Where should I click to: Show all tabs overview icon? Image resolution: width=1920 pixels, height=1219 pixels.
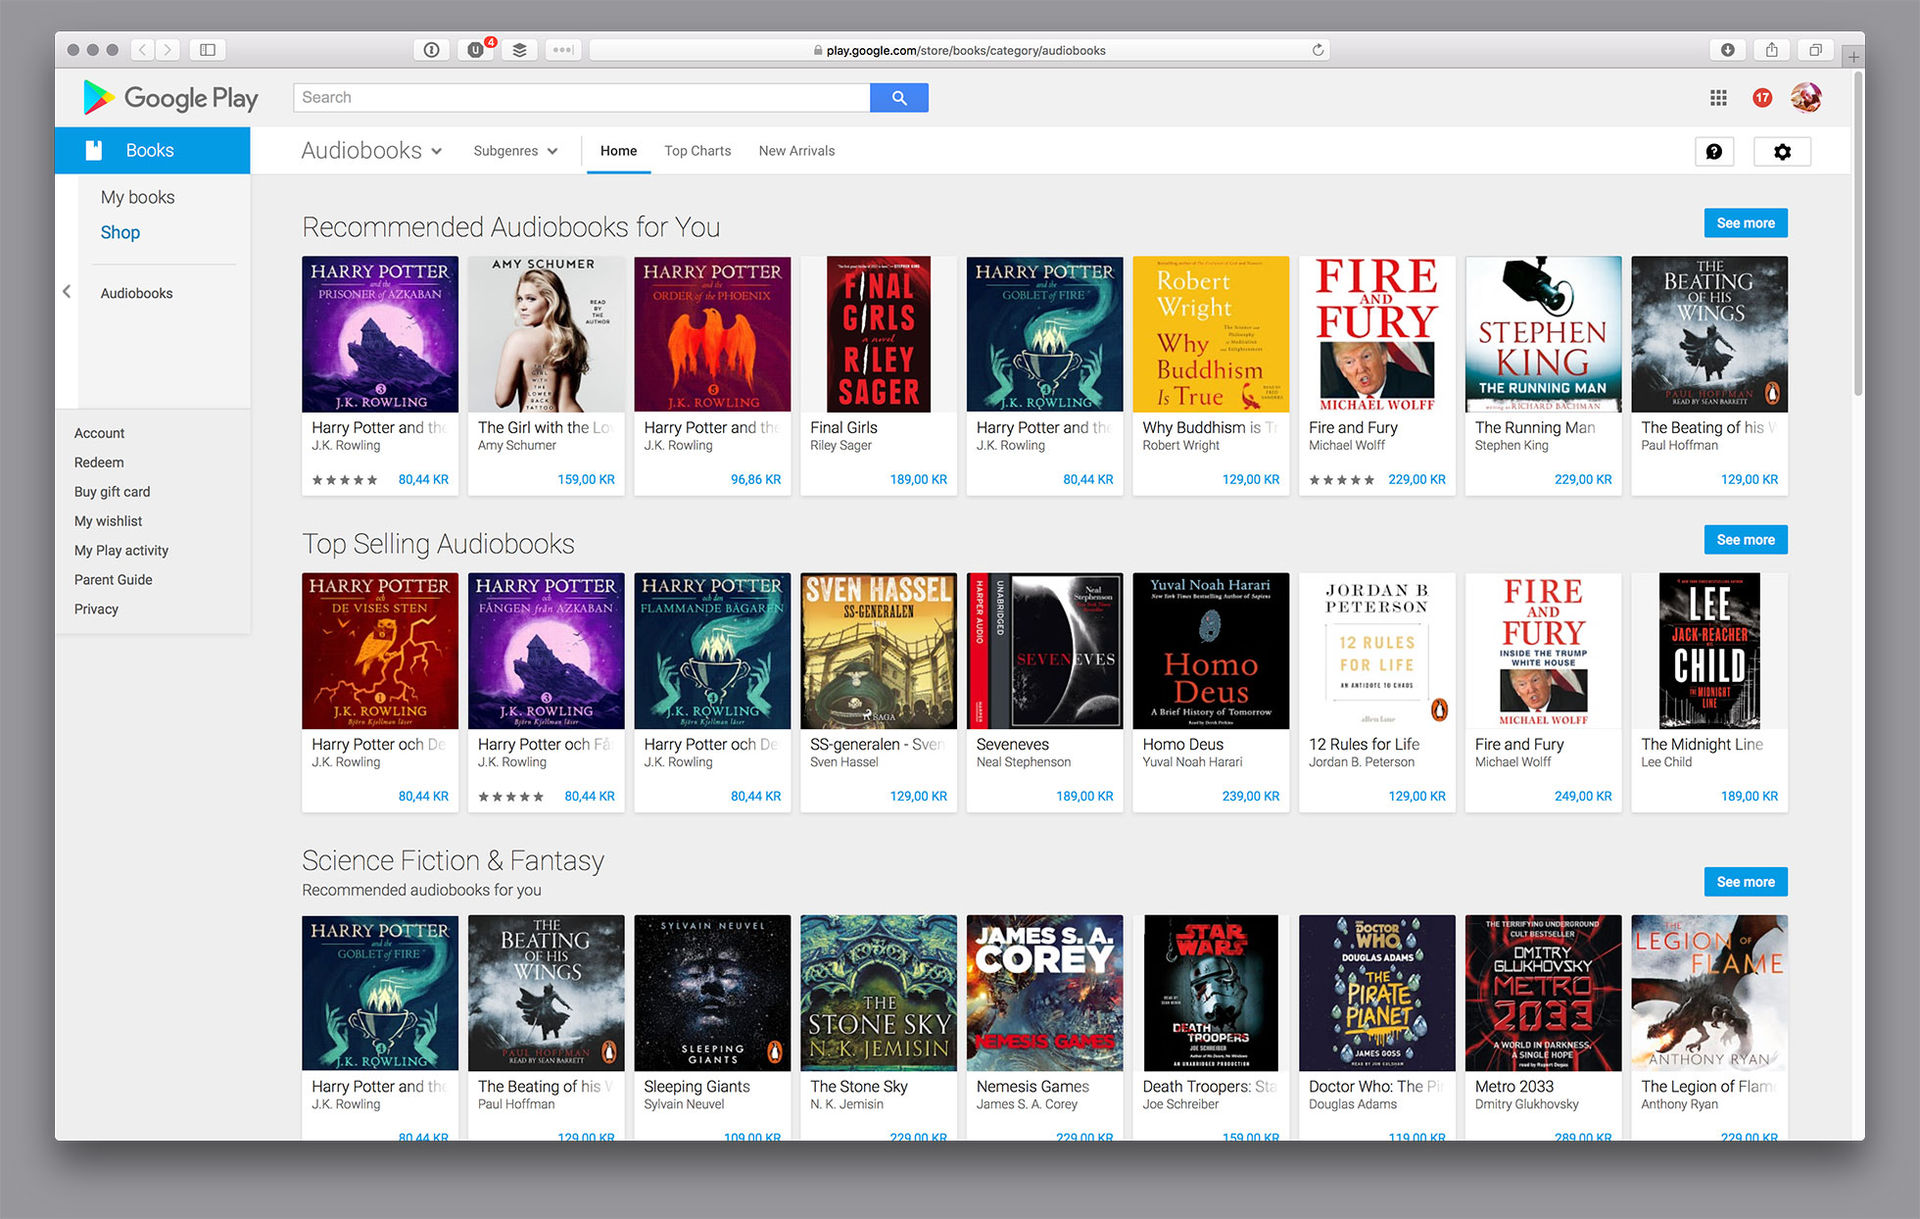point(1816,49)
